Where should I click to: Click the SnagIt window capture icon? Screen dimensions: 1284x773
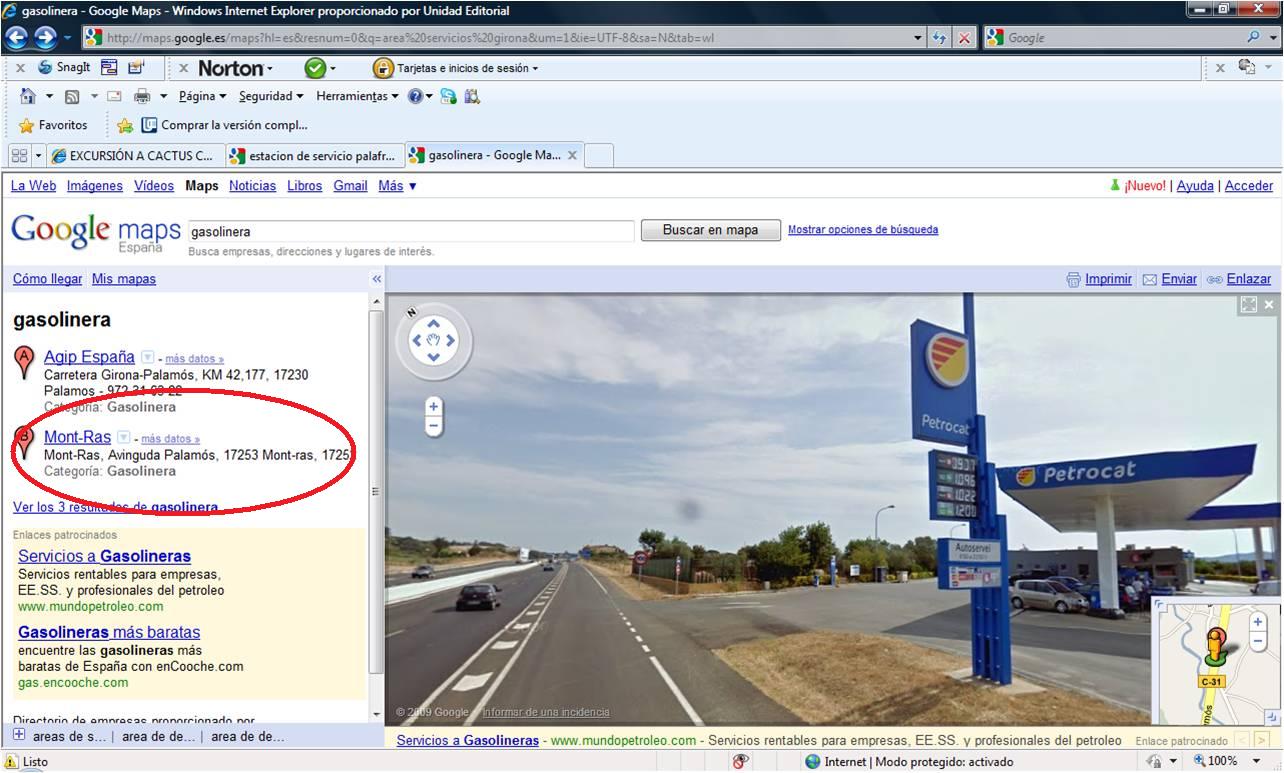pos(109,68)
